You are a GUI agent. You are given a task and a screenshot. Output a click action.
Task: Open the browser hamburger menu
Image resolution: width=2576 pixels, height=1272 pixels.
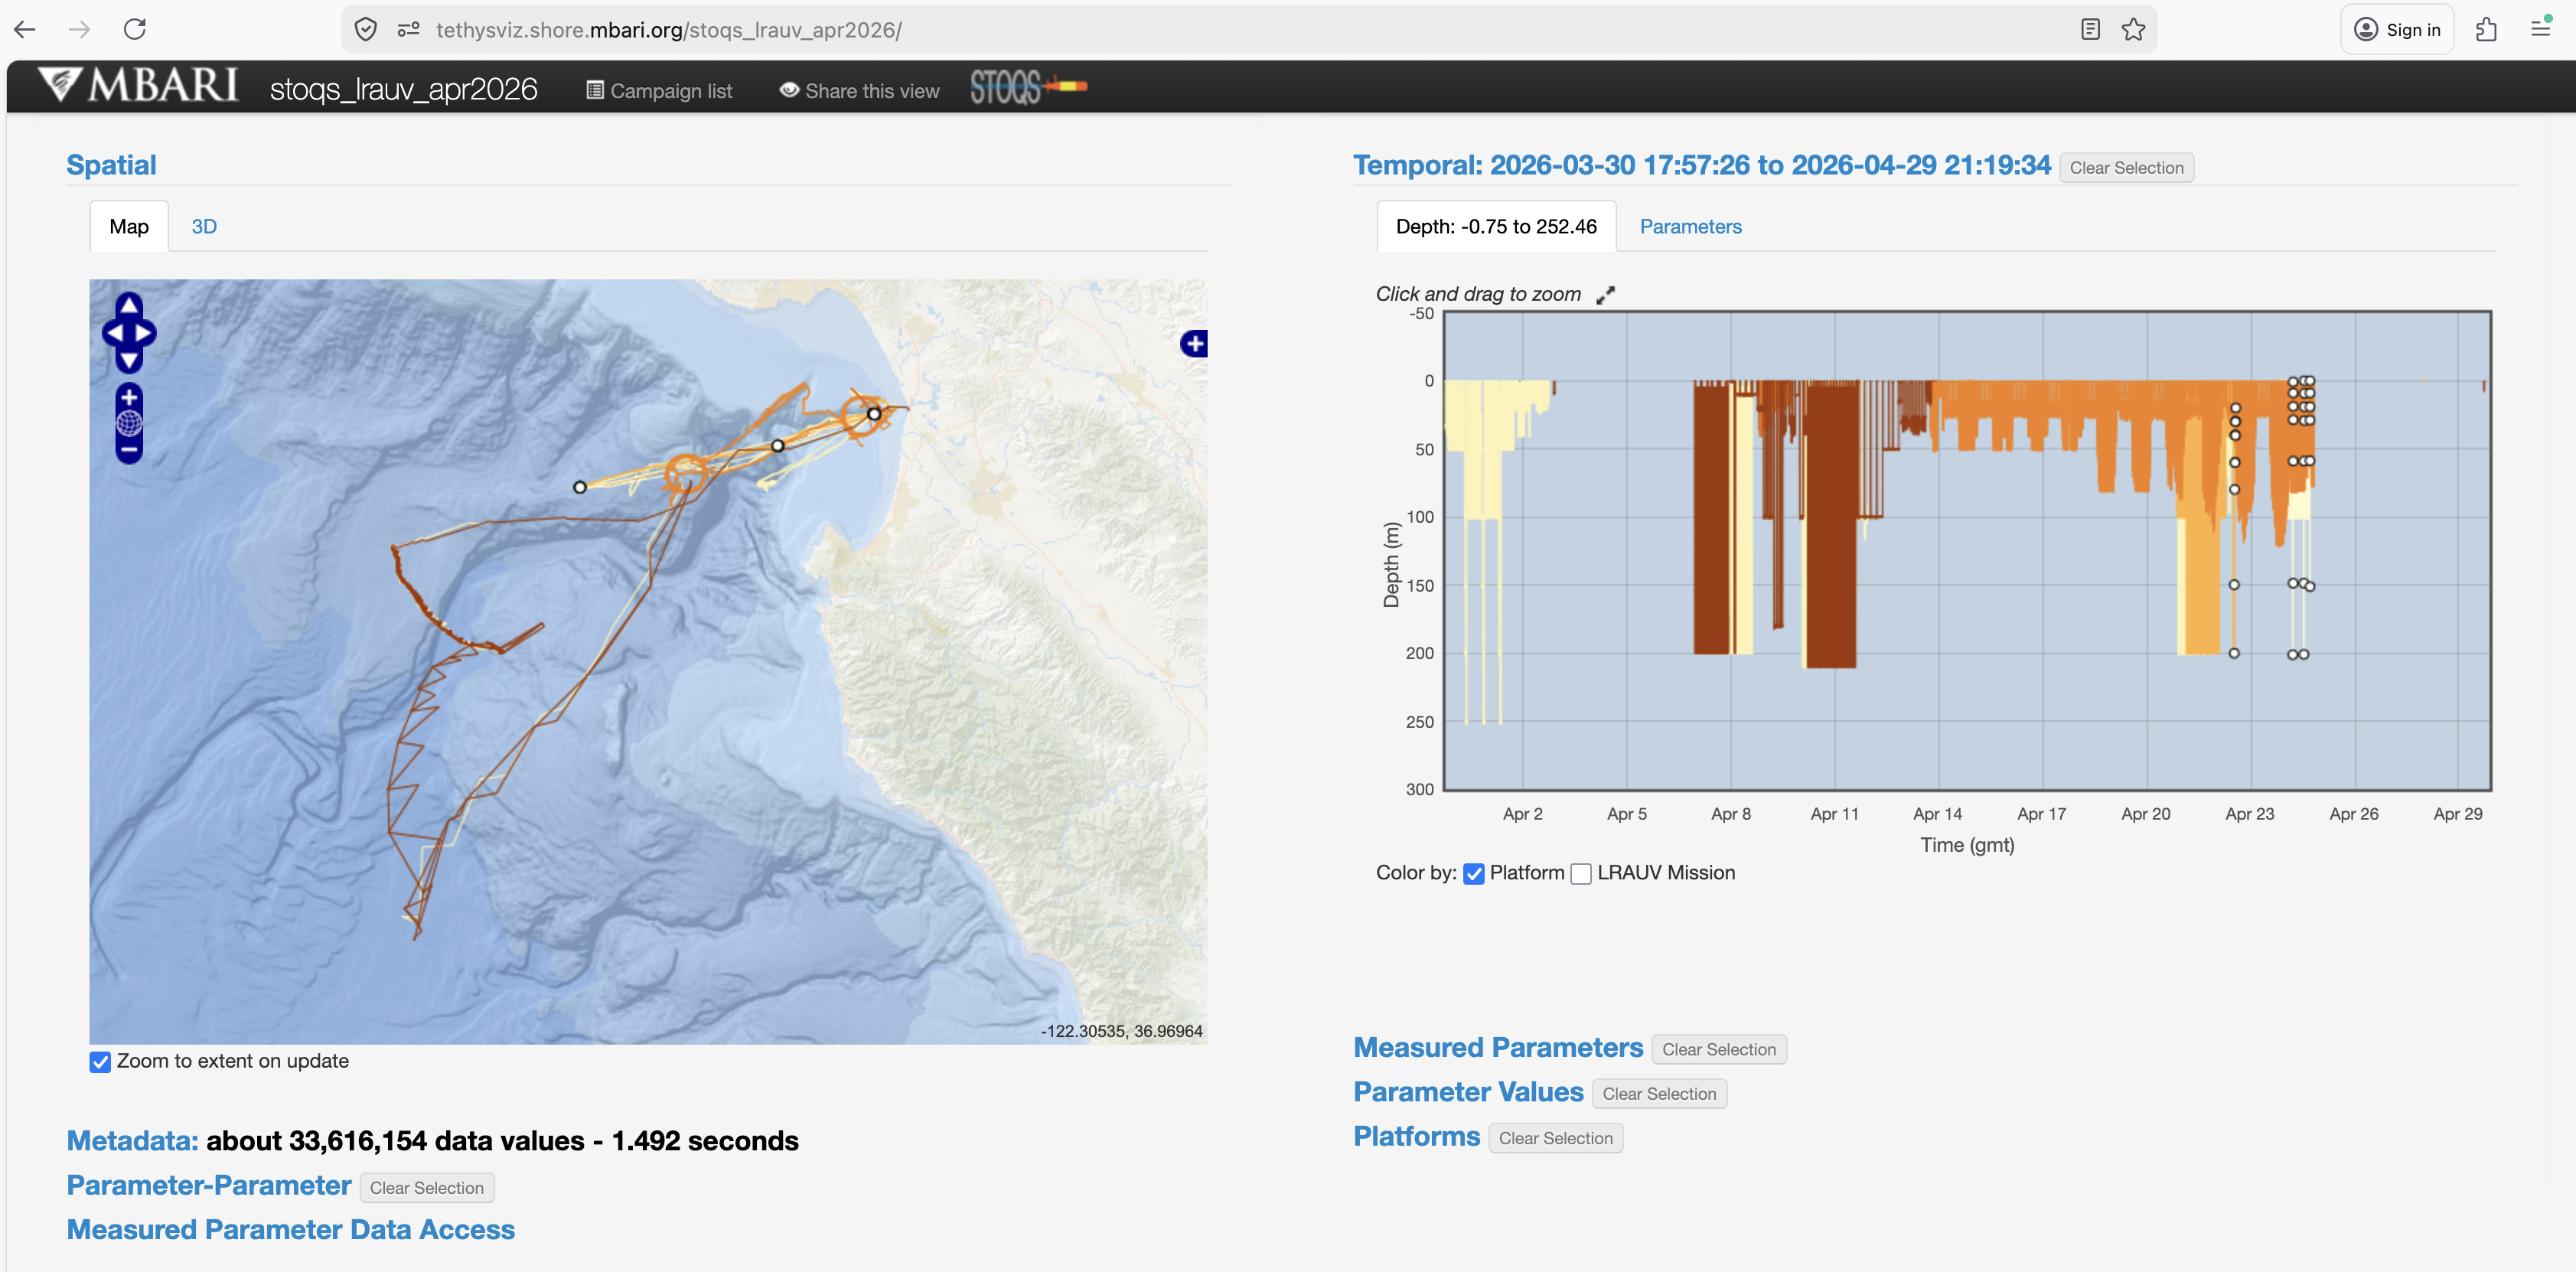2540,29
